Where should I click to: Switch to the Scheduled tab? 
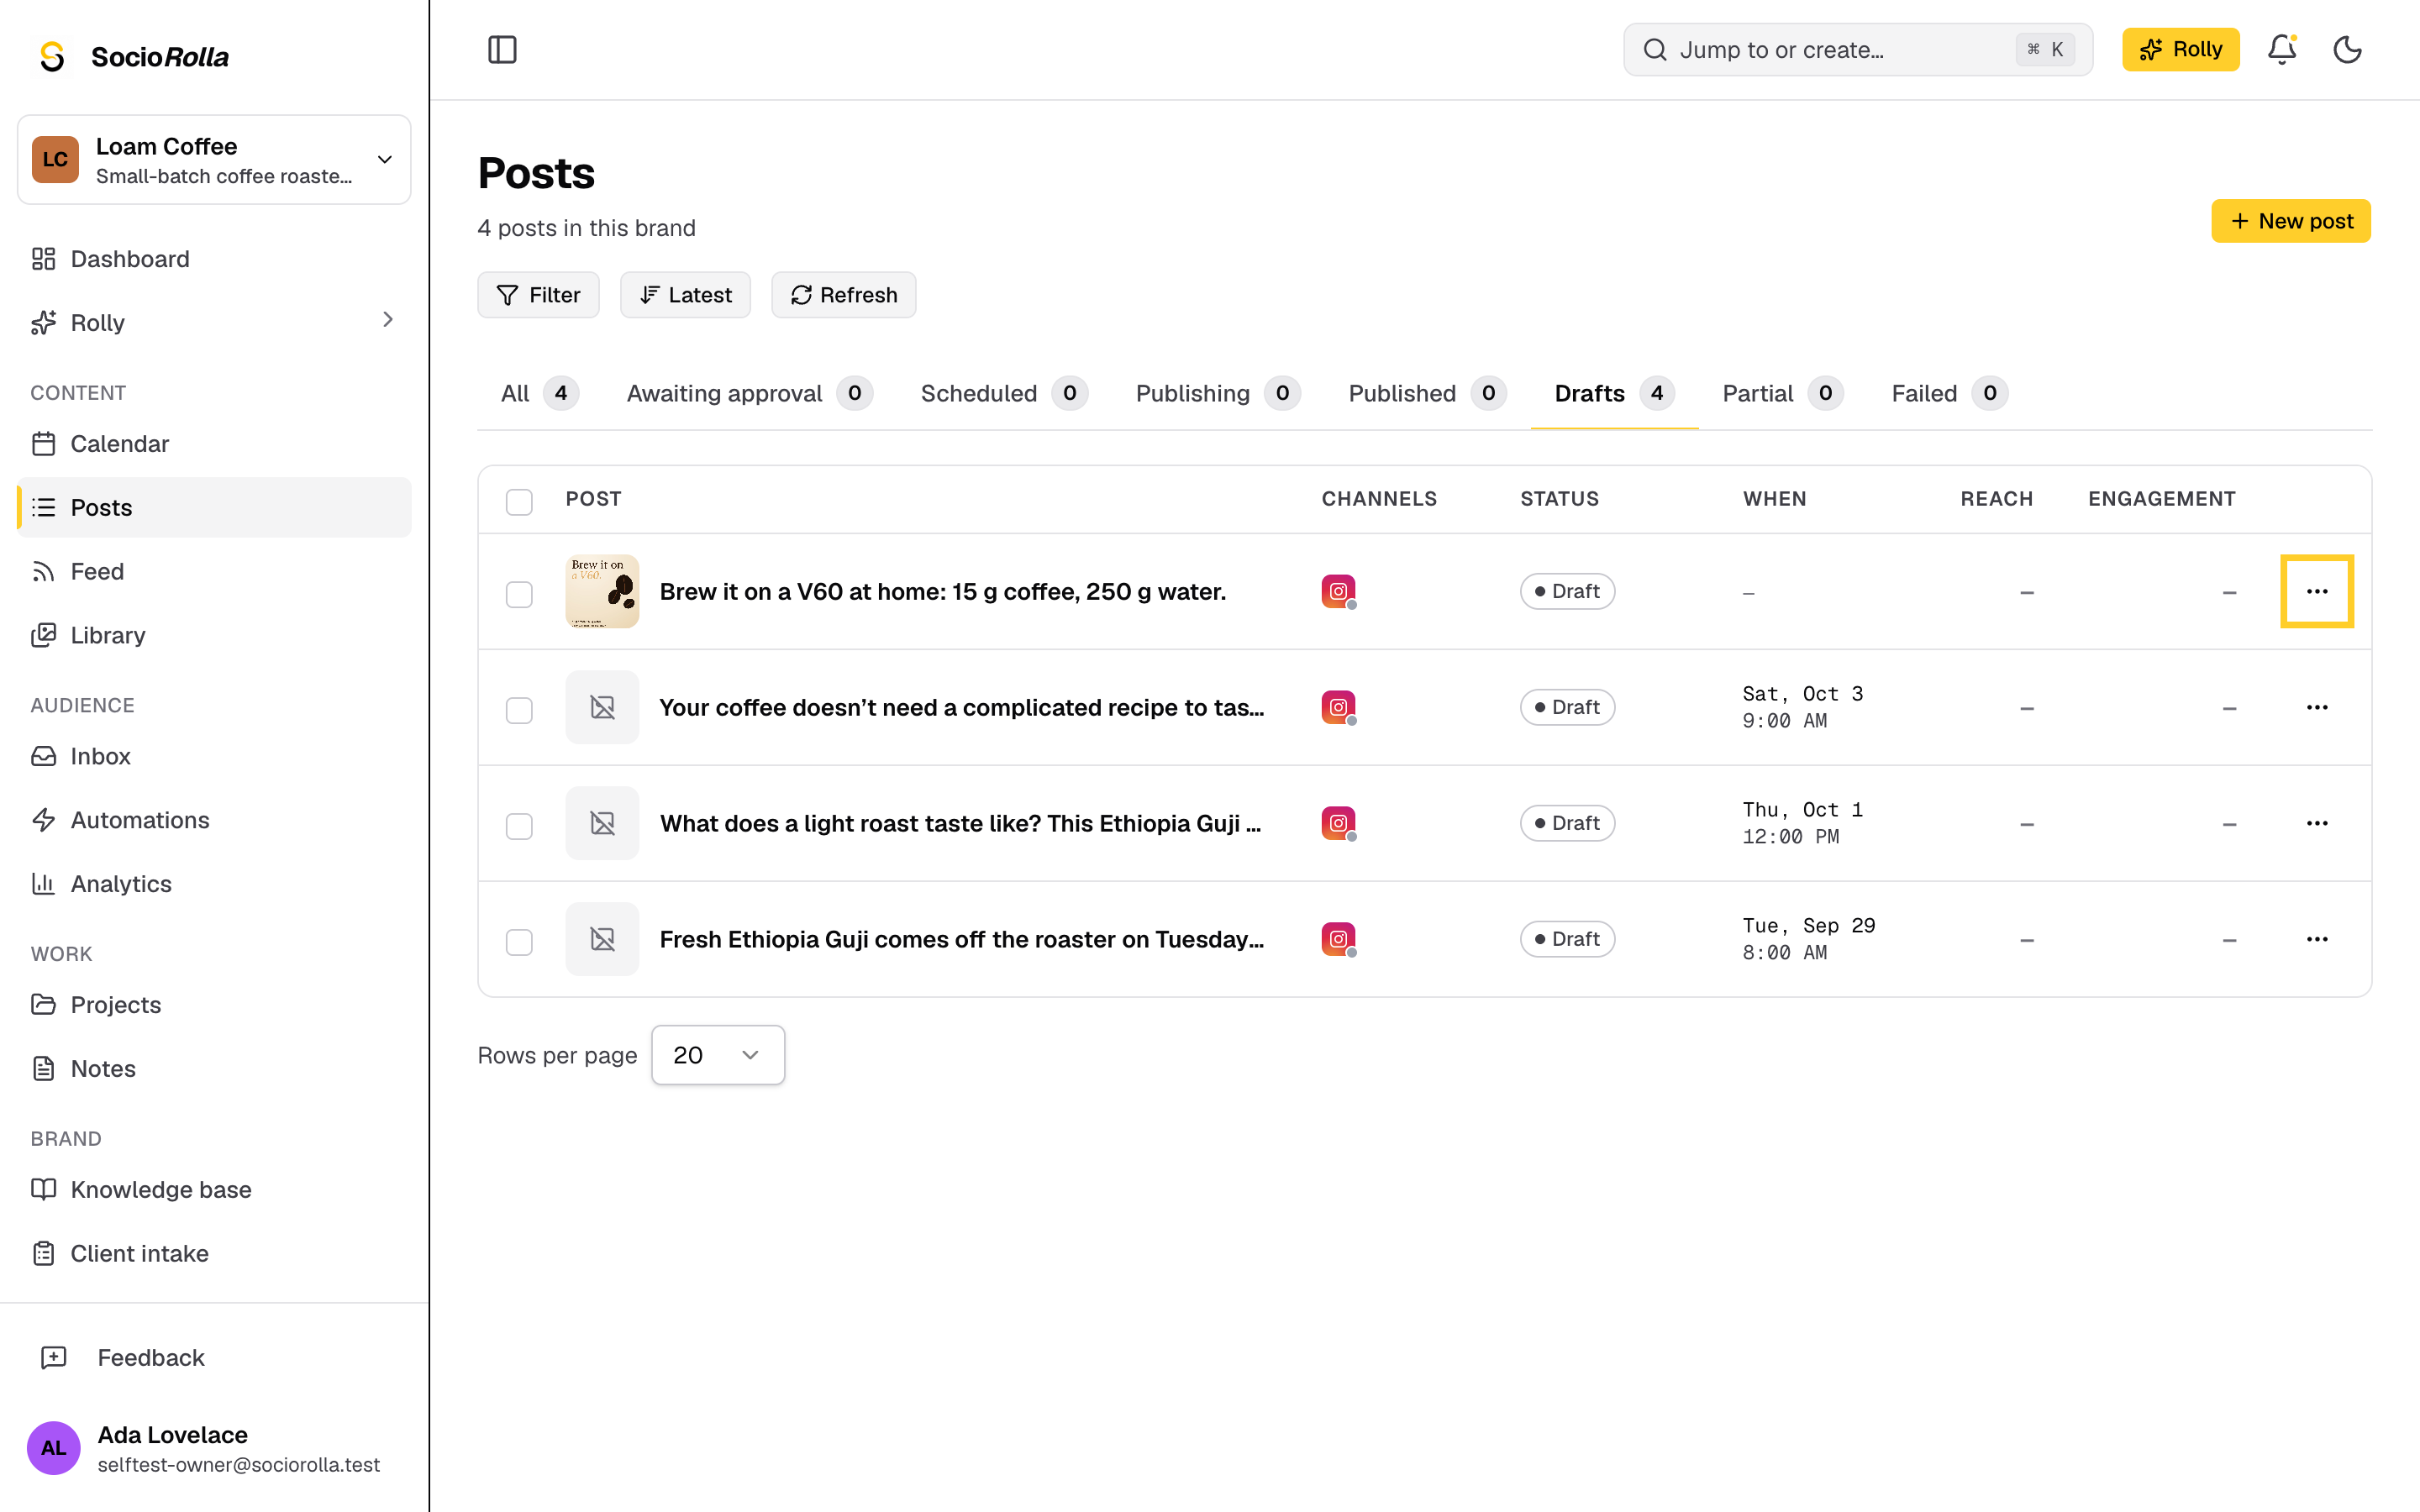coord(1003,393)
